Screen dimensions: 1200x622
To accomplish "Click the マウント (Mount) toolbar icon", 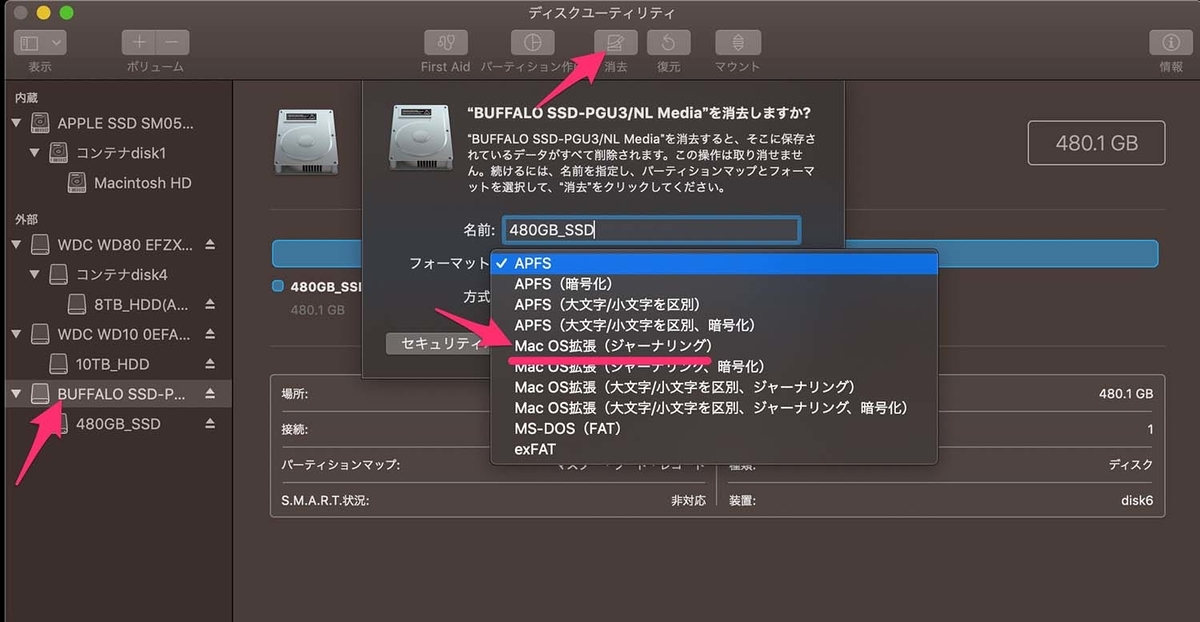I will tap(736, 42).
